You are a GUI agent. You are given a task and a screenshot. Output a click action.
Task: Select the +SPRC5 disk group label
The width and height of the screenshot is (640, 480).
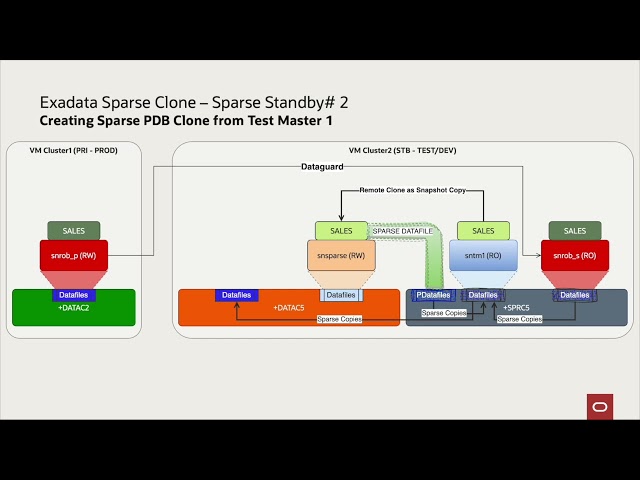click(x=516, y=308)
